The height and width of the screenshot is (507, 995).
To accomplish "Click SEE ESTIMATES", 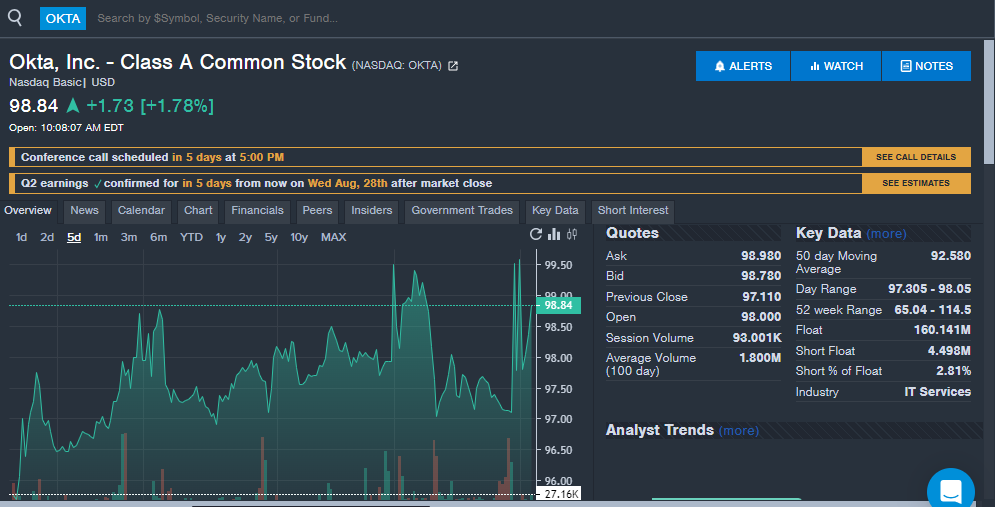I will (916, 183).
